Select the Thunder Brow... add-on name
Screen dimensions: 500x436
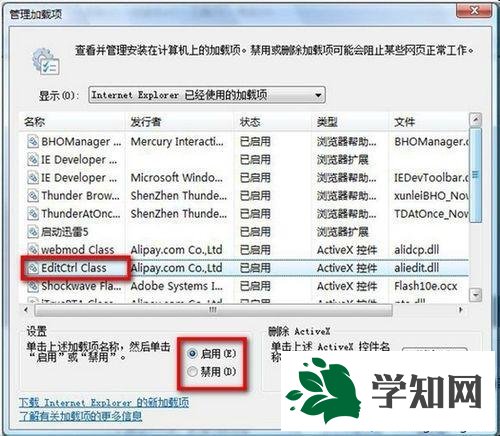tap(80, 196)
